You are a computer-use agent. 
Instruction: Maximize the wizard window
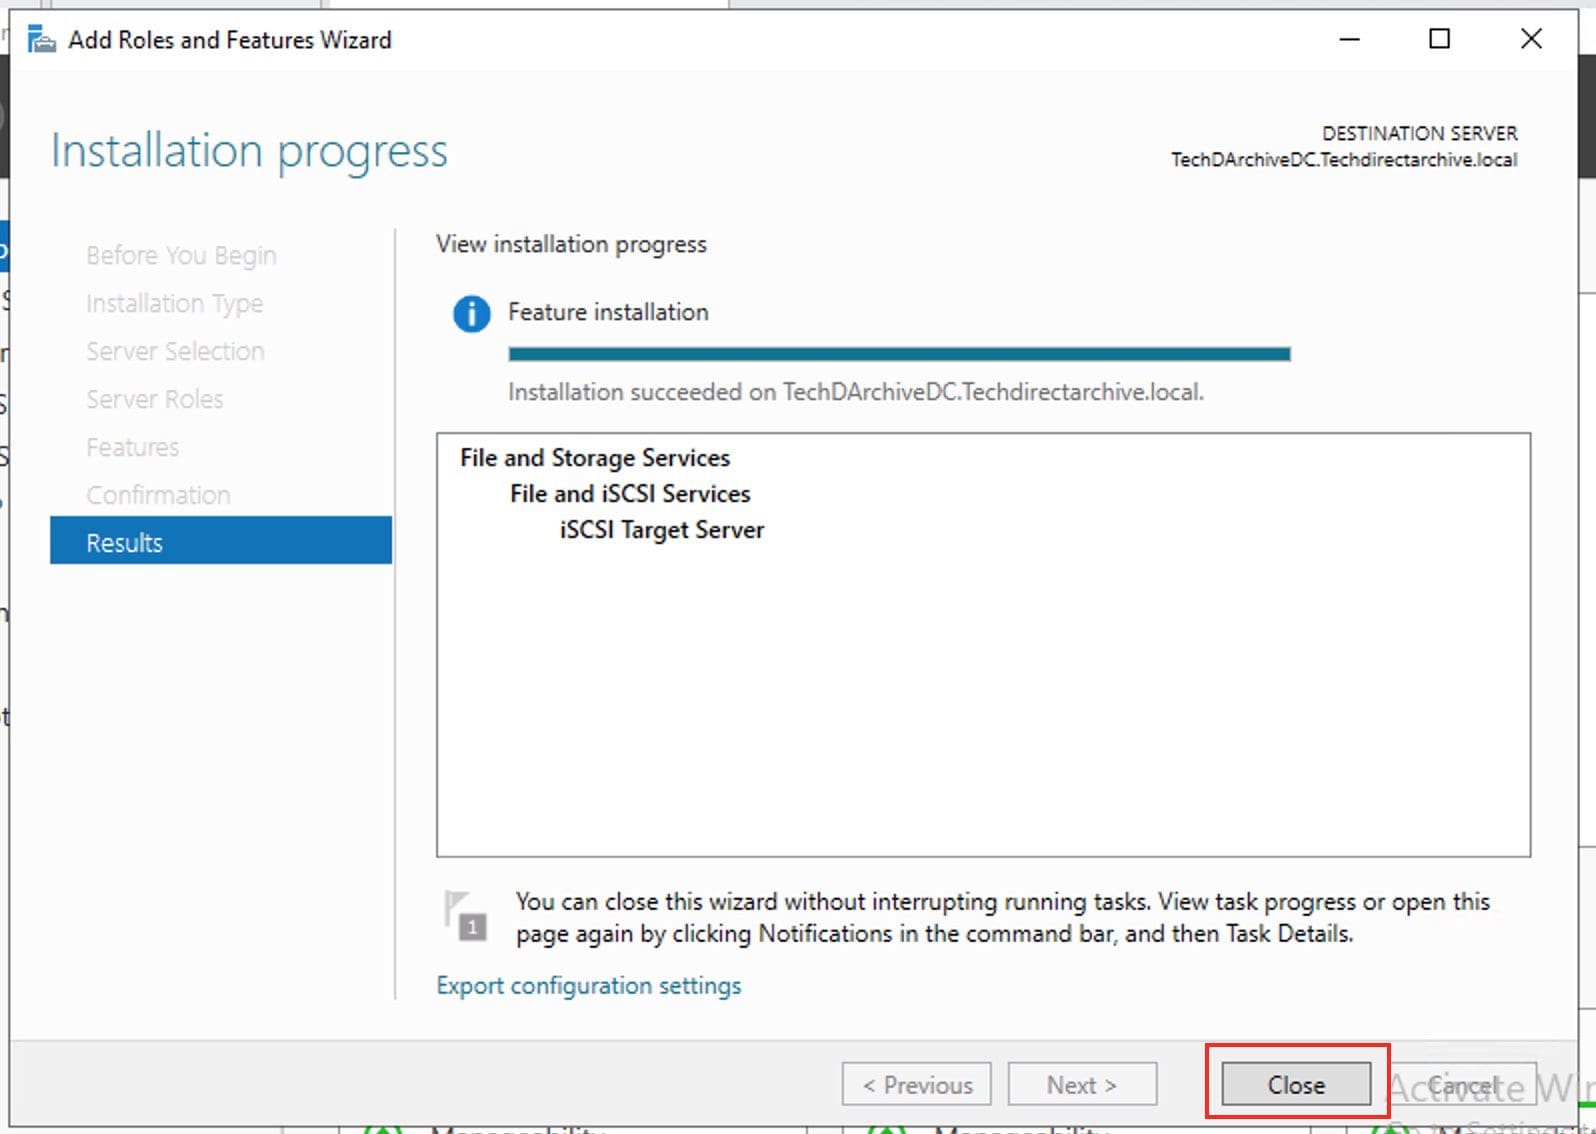pyautogui.click(x=1439, y=39)
